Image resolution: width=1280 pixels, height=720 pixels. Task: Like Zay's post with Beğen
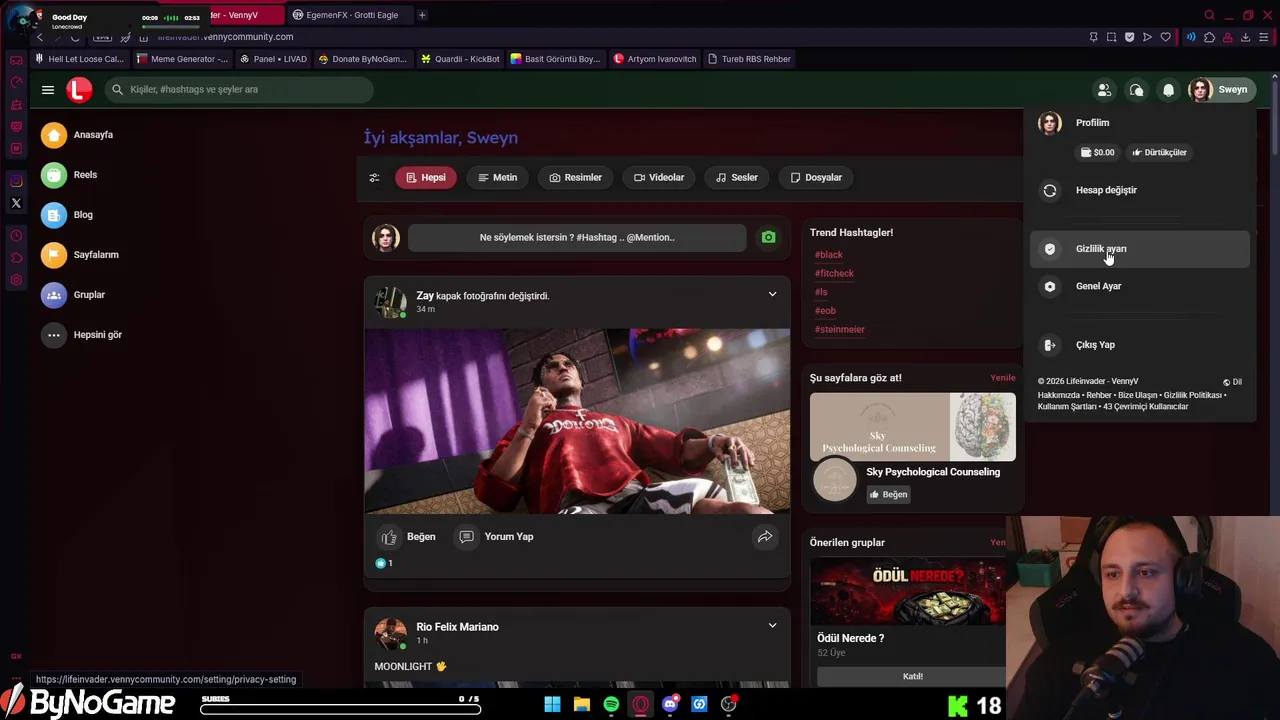coord(408,537)
